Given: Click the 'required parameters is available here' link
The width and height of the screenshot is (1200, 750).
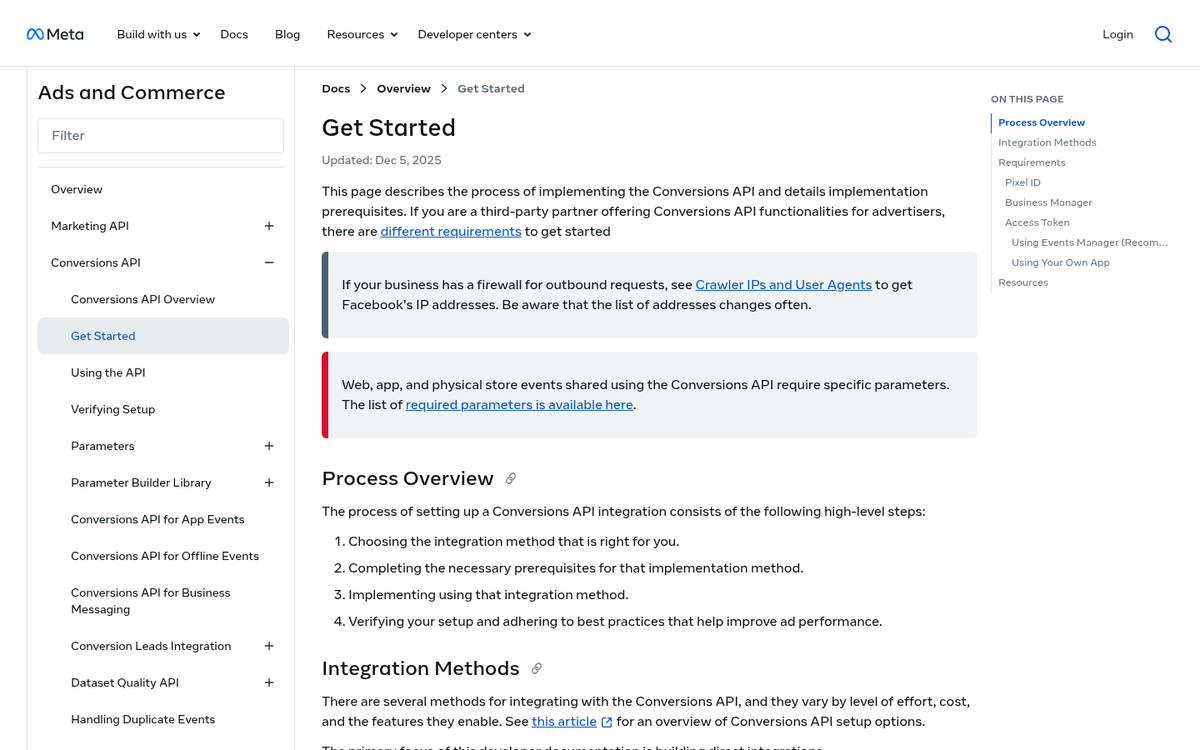Looking at the screenshot, I should [x=518, y=404].
